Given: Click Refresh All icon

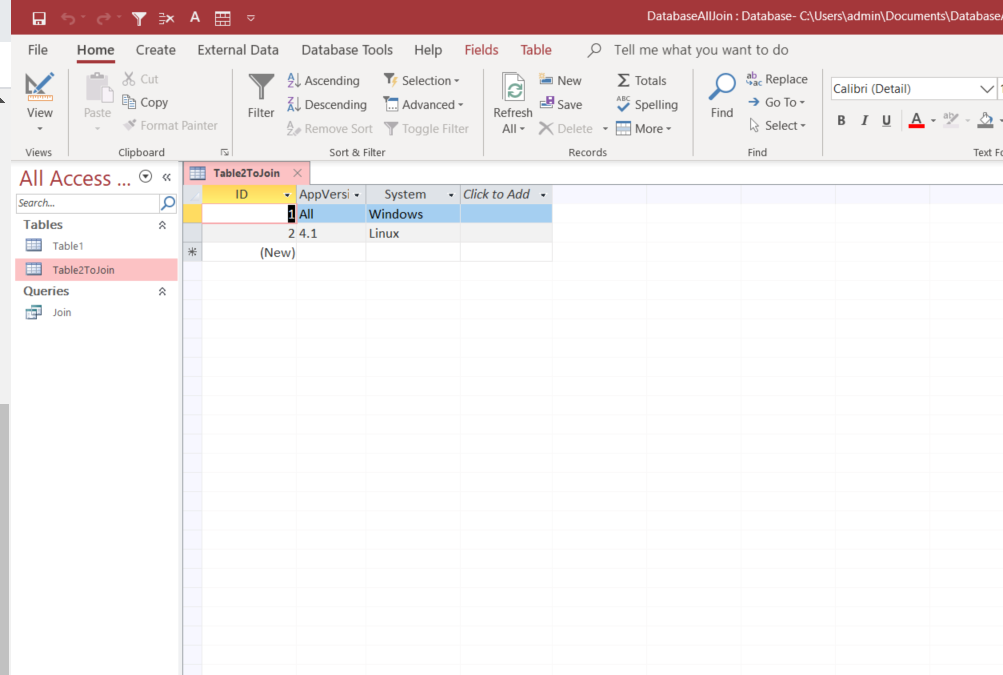Looking at the screenshot, I should coord(513,92).
